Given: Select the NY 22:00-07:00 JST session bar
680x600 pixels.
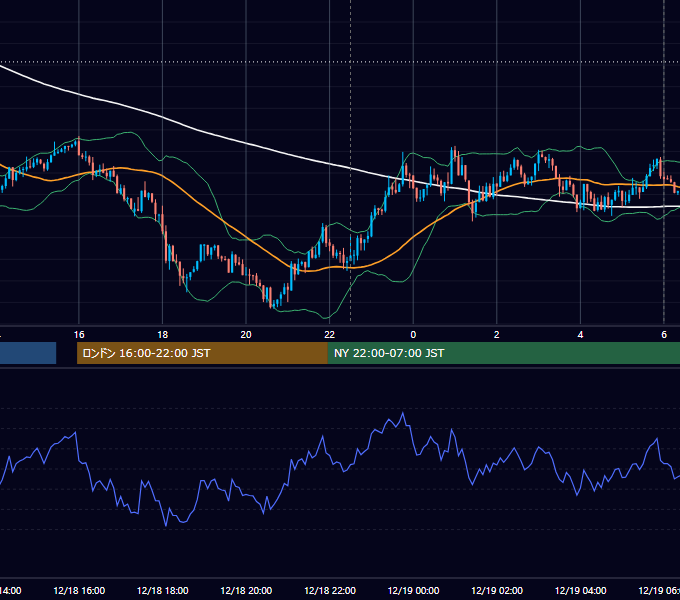Looking at the screenshot, I should [503, 353].
